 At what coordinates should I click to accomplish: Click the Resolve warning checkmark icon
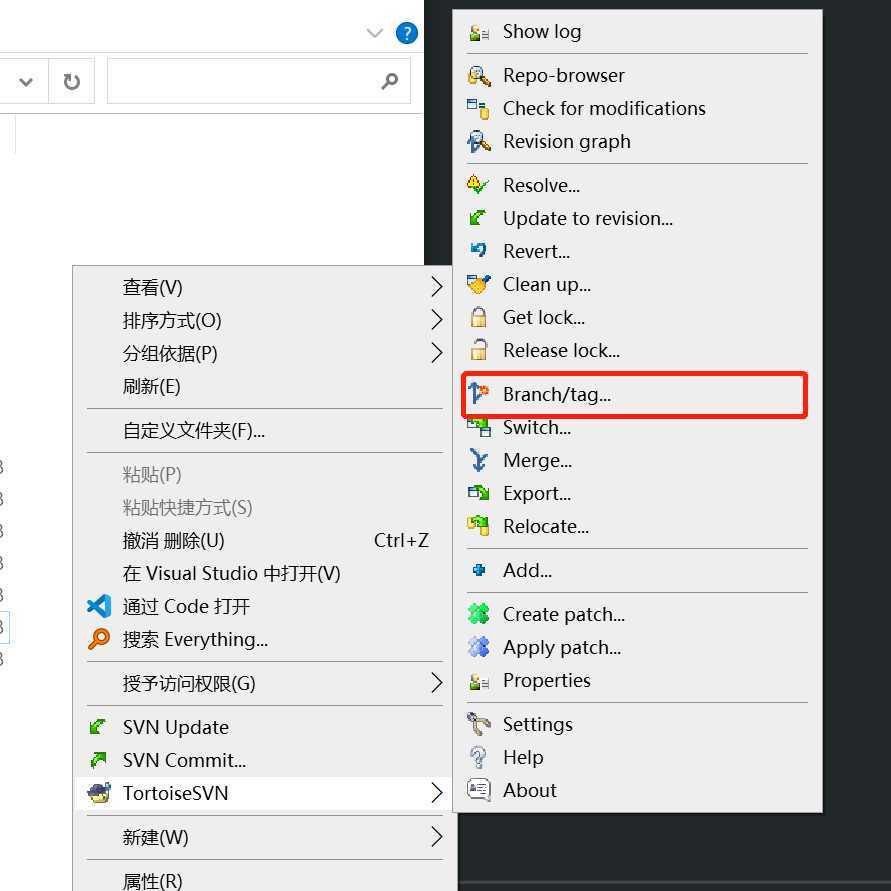477,185
